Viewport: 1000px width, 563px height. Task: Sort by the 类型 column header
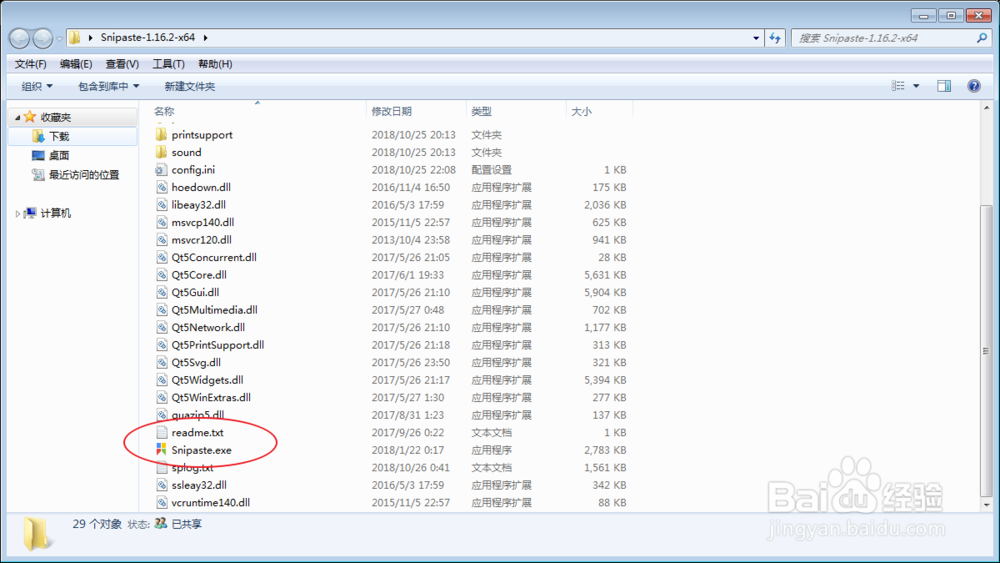[482, 111]
